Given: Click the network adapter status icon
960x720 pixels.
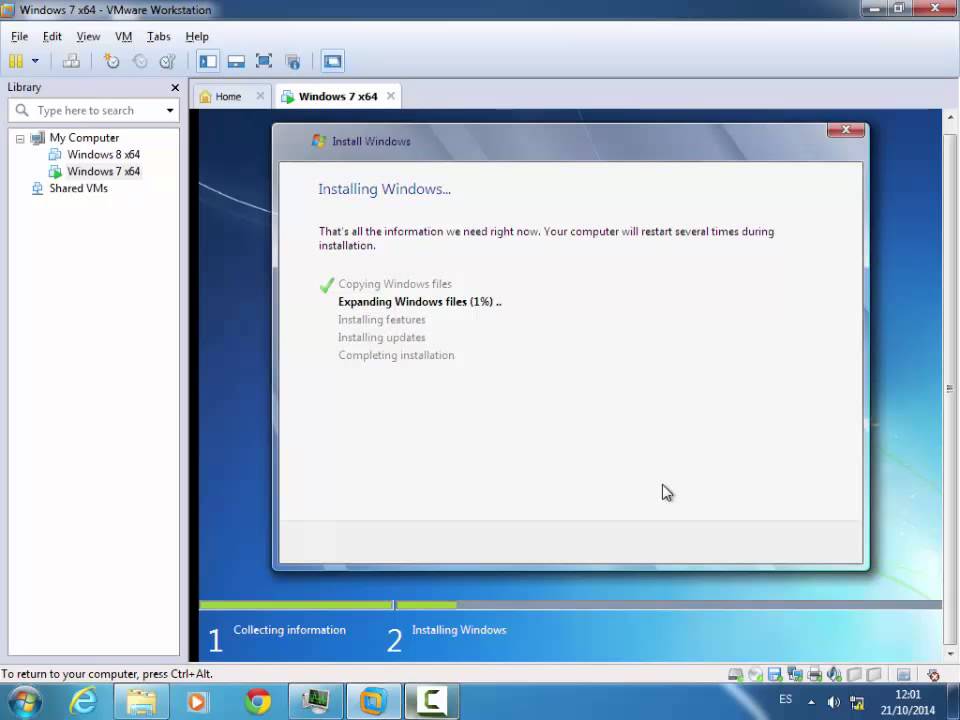Looking at the screenshot, I should pyautogui.click(x=795, y=675).
